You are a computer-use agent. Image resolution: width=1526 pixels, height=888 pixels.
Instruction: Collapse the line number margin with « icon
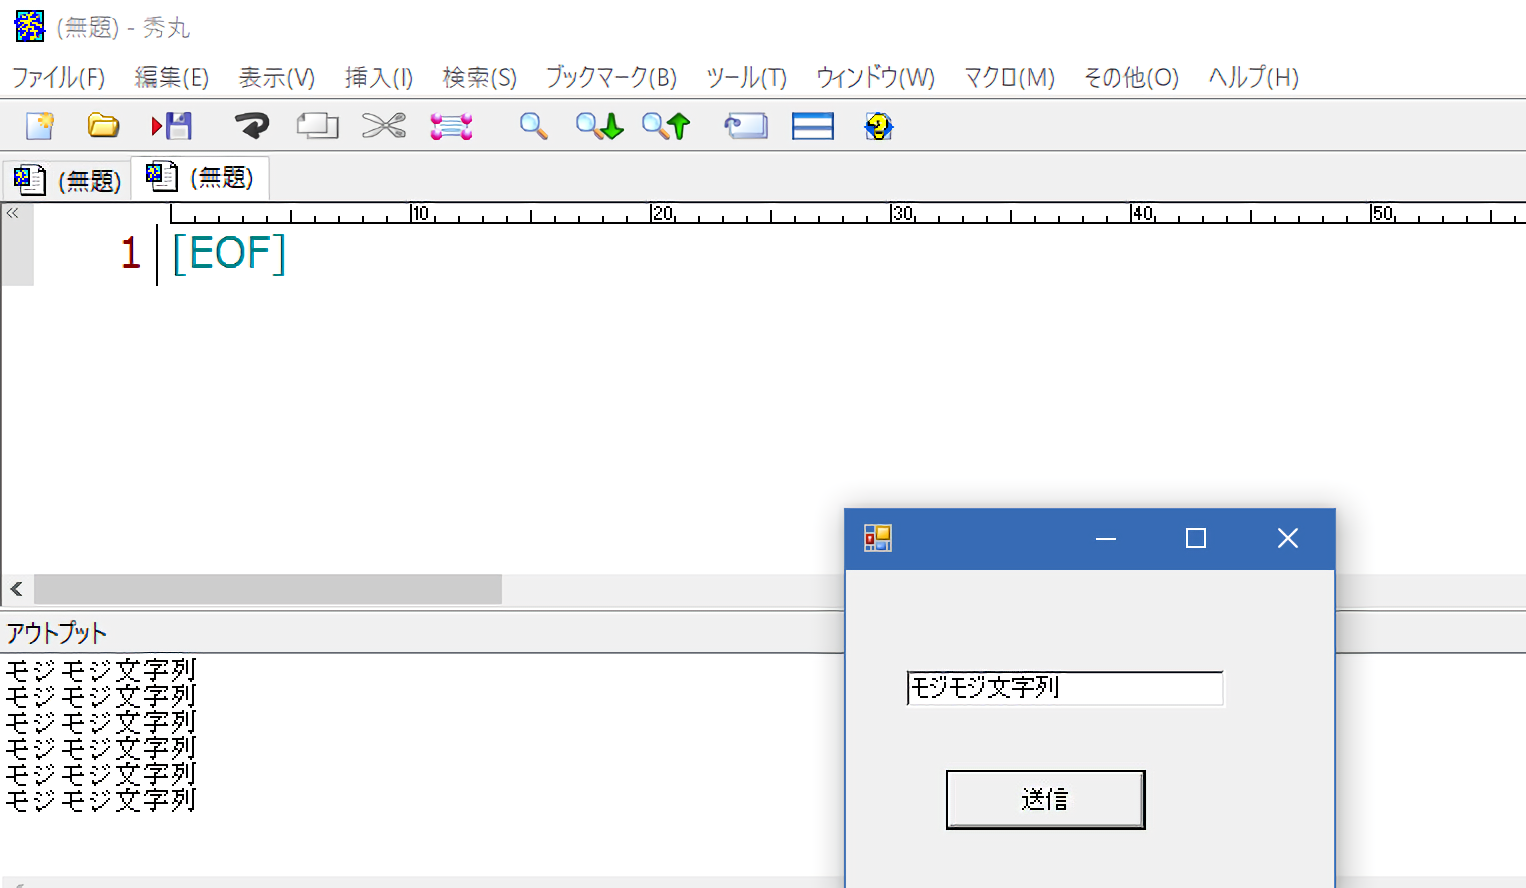click(x=12, y=213)
